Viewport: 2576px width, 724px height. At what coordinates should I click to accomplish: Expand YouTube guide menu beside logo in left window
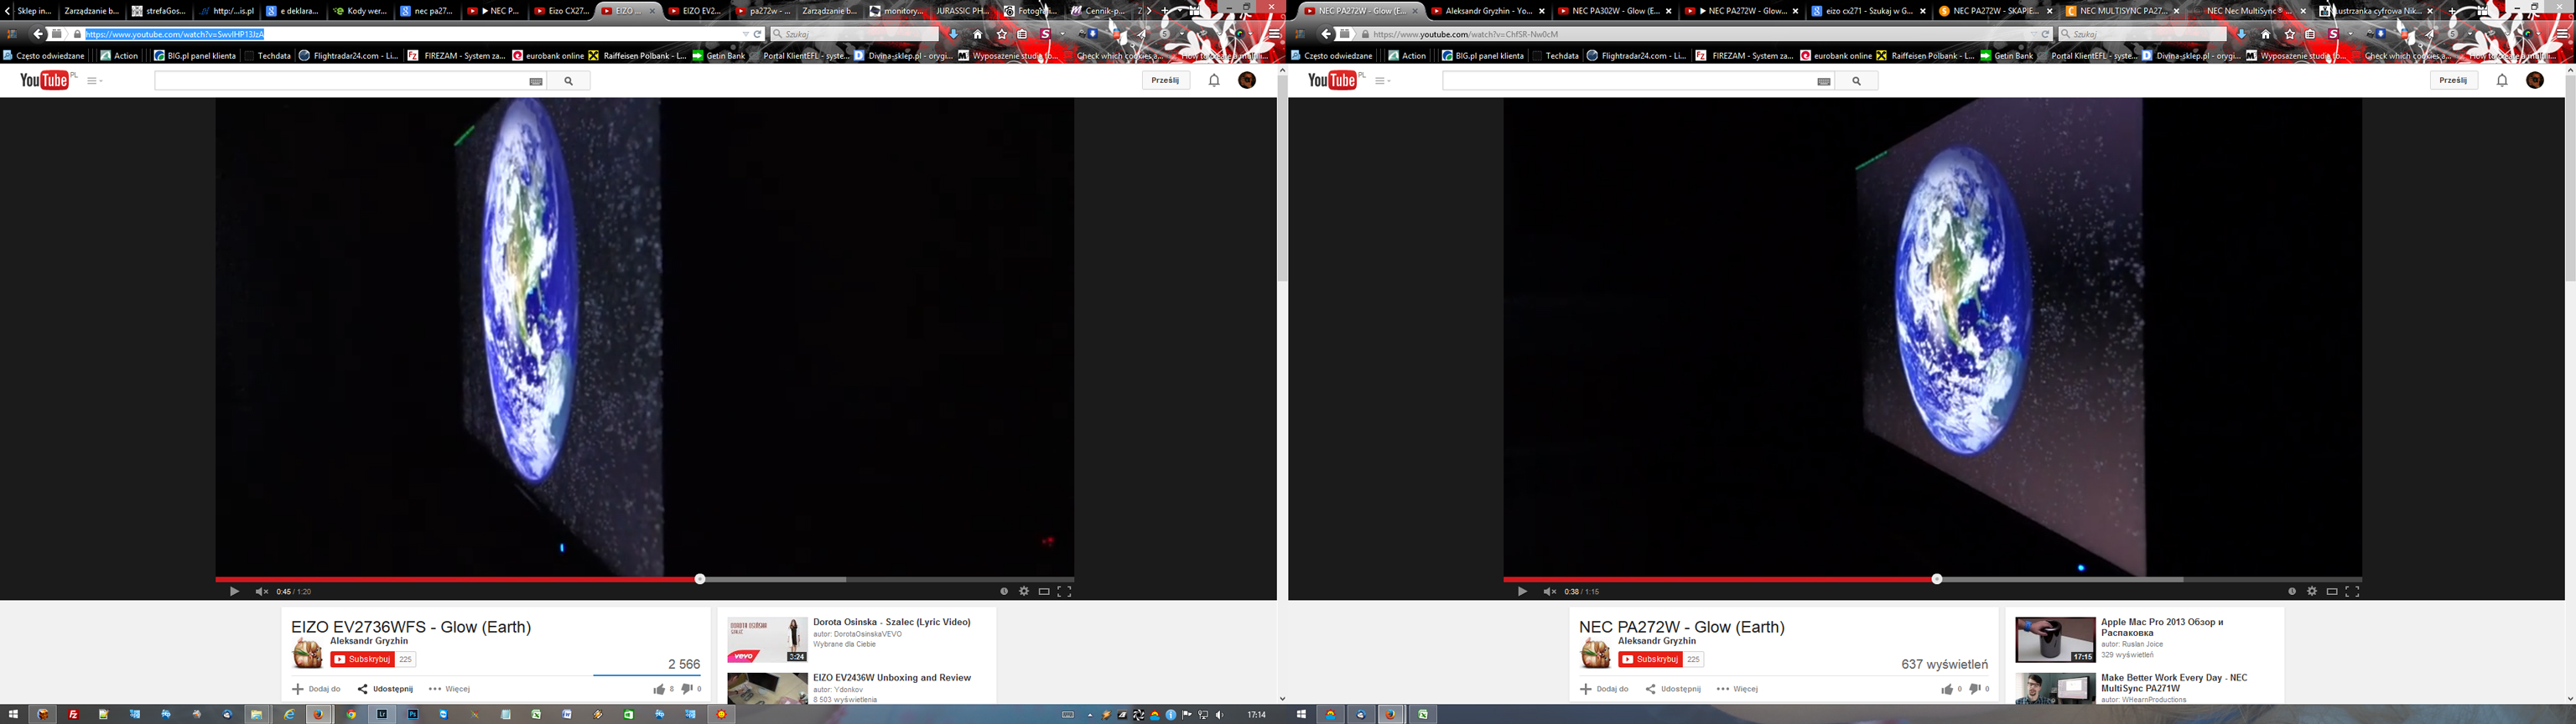tap(94, 81)
